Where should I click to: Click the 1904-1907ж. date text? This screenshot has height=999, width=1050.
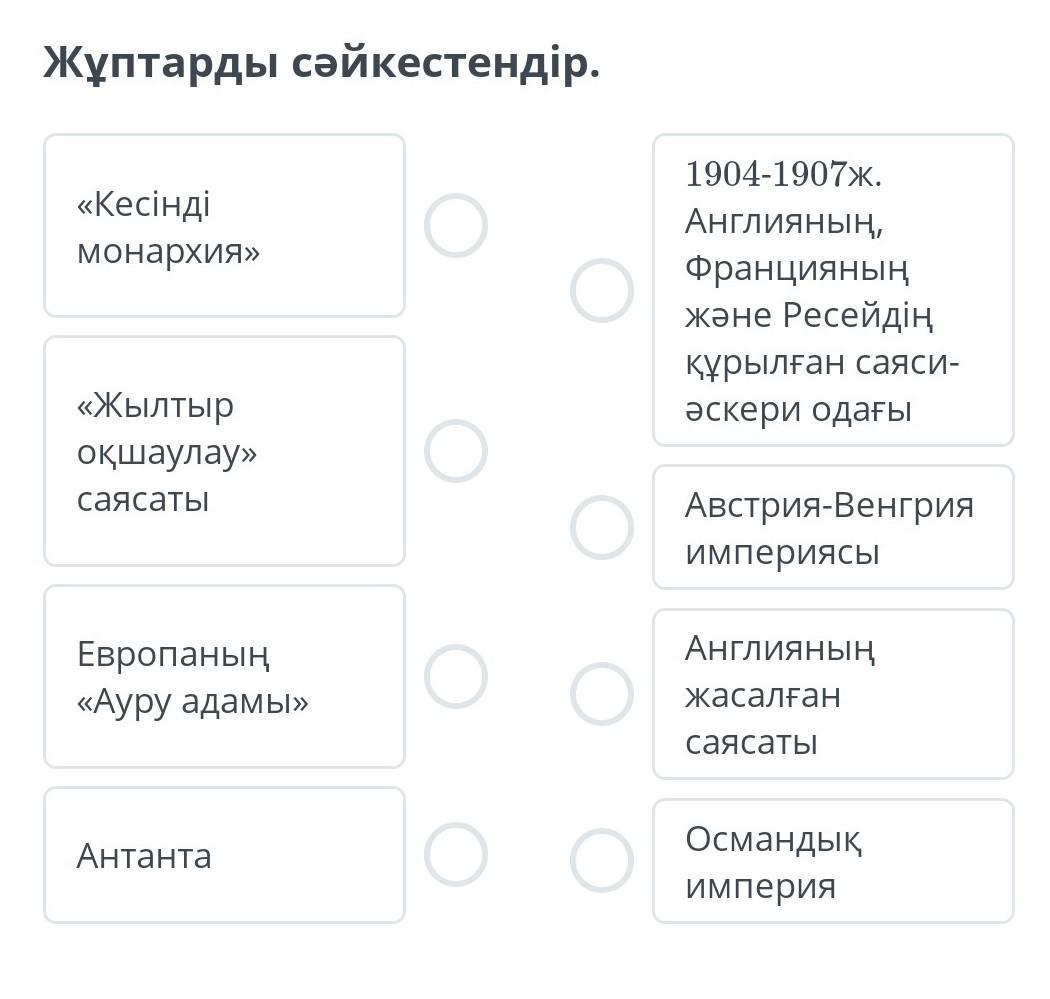click(784, 174)
